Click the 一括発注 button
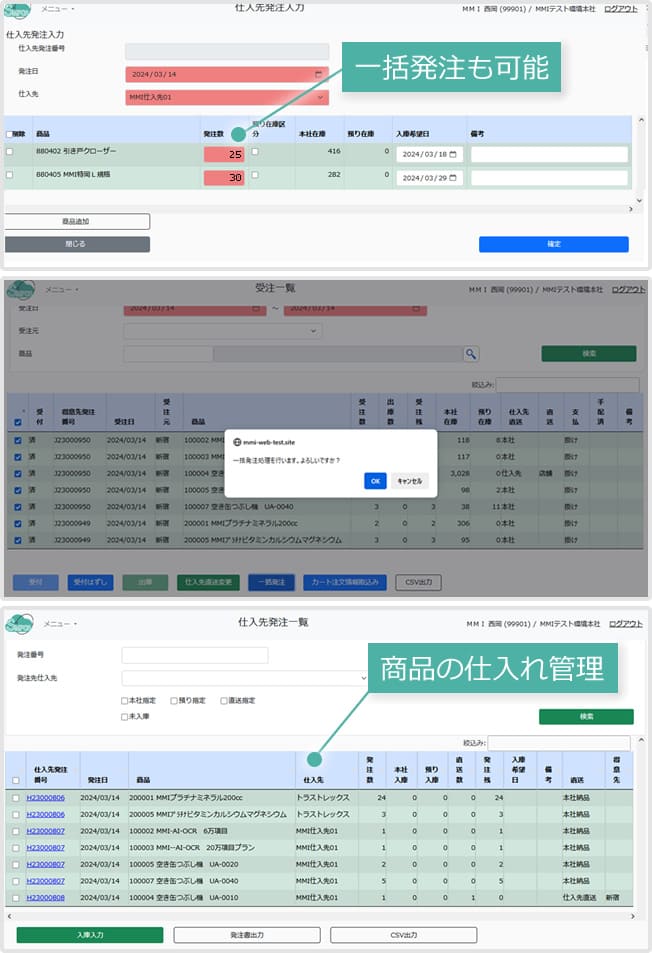 pos(271,582)
